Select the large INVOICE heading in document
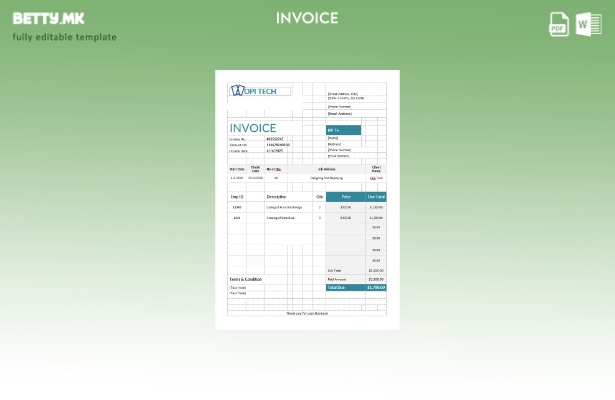The height and width of the screenshot is (400, 615). [x=253, y=128]
